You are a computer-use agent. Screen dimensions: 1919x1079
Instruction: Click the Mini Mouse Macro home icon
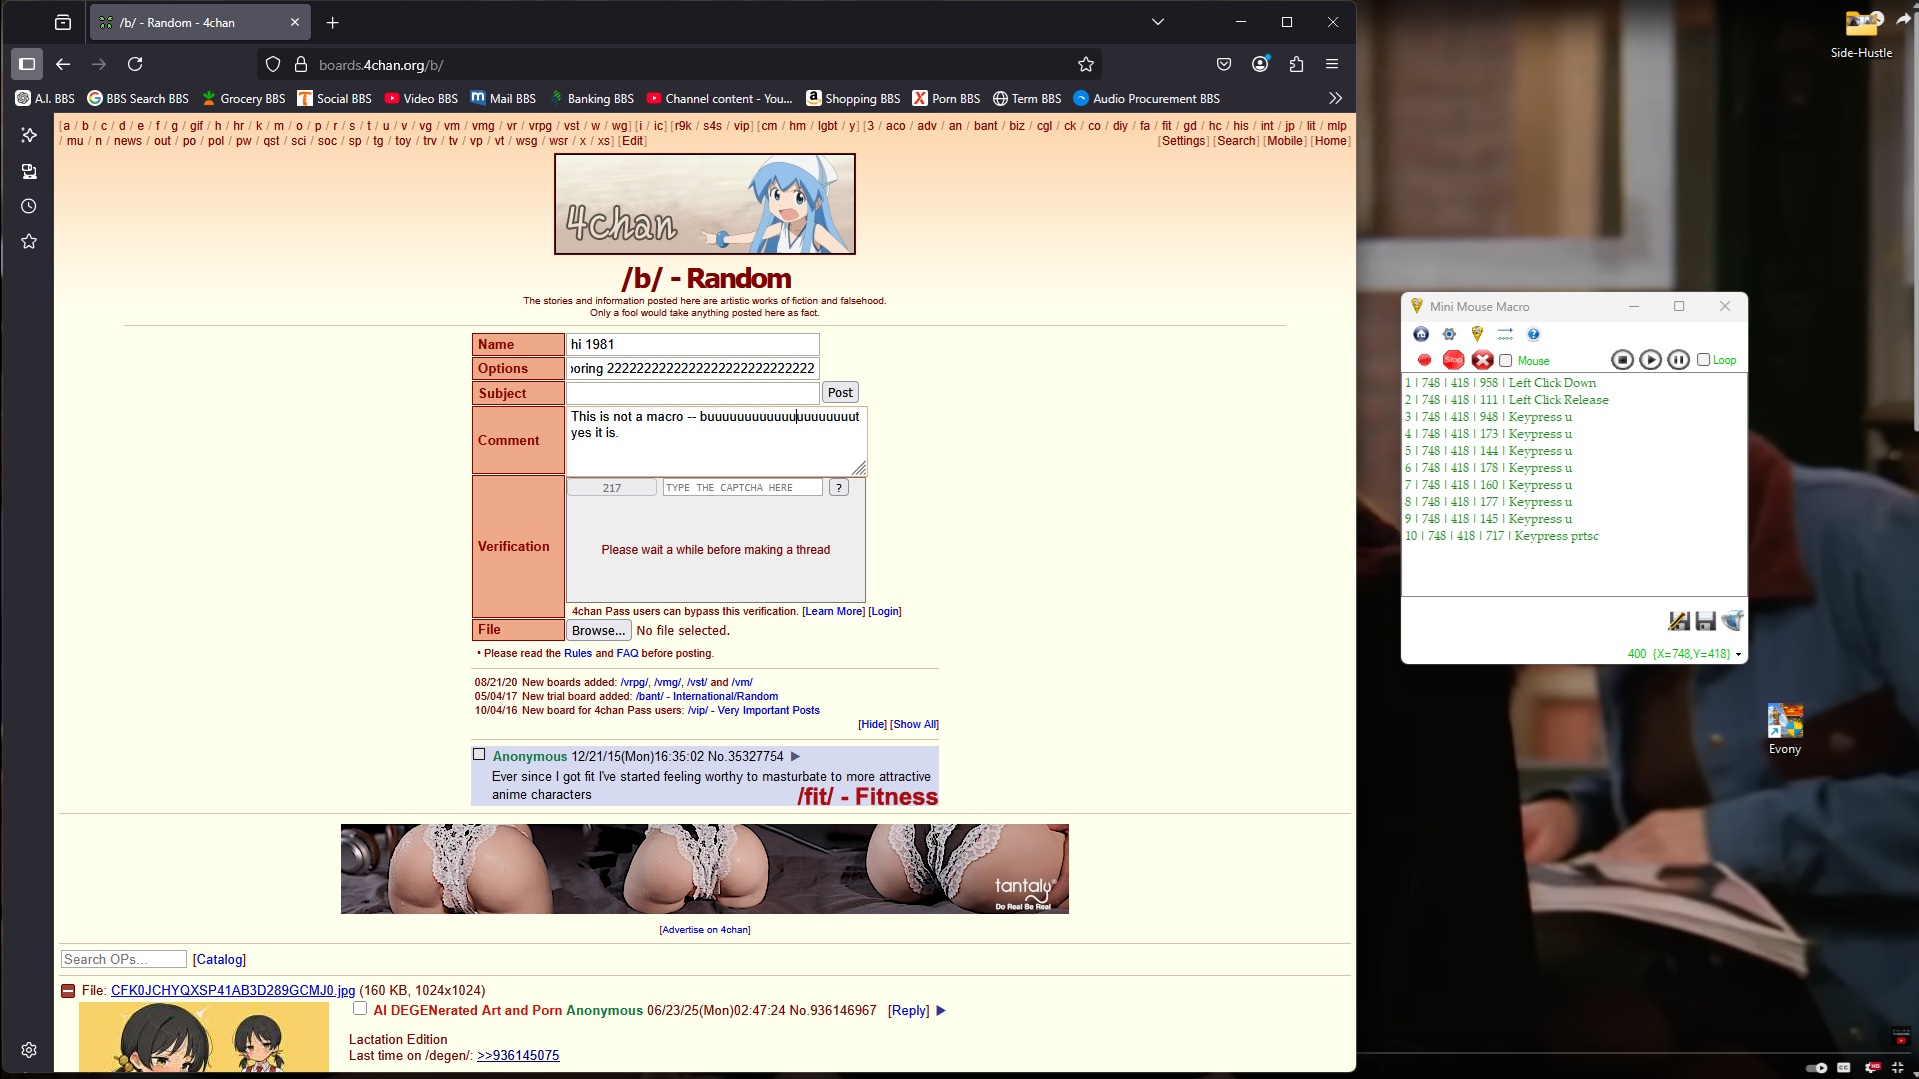1421,334
